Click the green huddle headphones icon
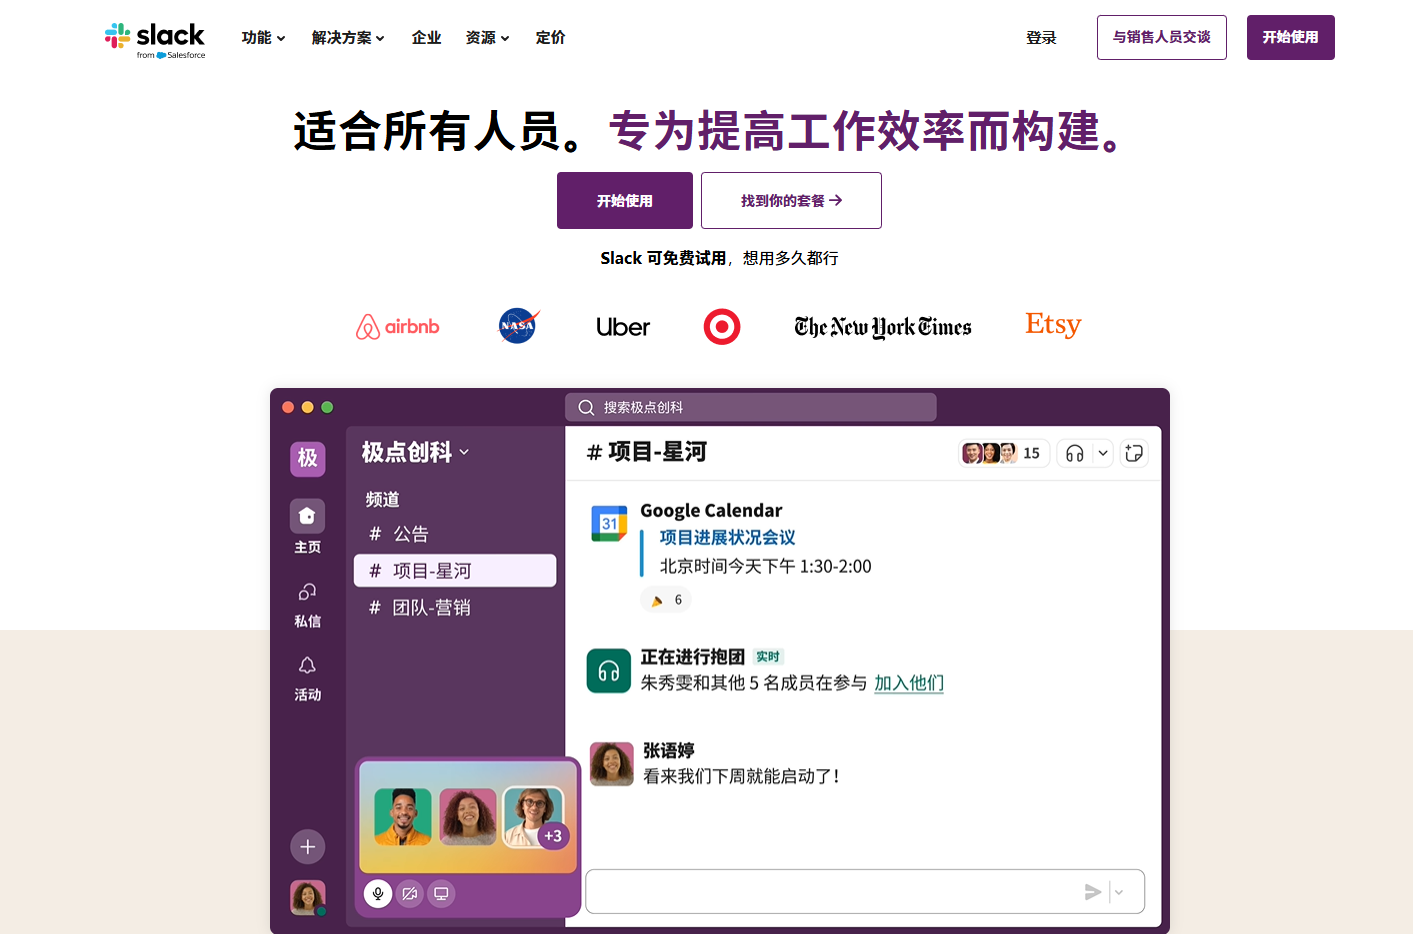This screenshot has height=934, width=1413. tap(609, 671)
